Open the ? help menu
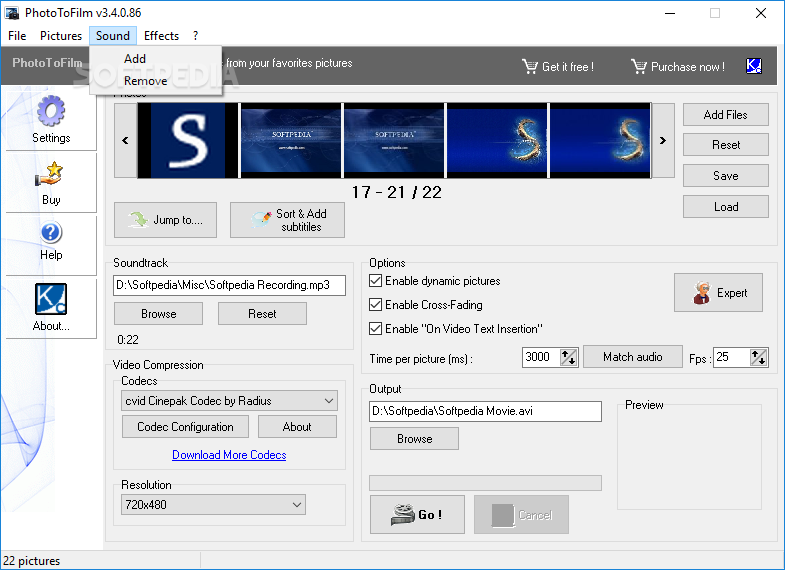 (195, 36)
